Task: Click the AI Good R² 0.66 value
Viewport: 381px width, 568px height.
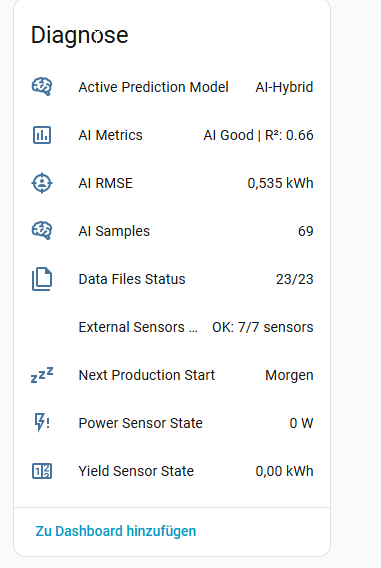Action: [x=258, y=135]
